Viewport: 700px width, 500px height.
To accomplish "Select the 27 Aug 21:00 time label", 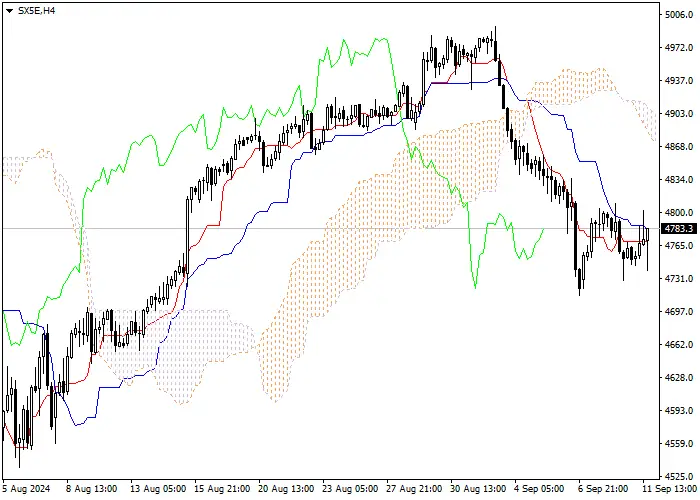I will click(414, 489).
